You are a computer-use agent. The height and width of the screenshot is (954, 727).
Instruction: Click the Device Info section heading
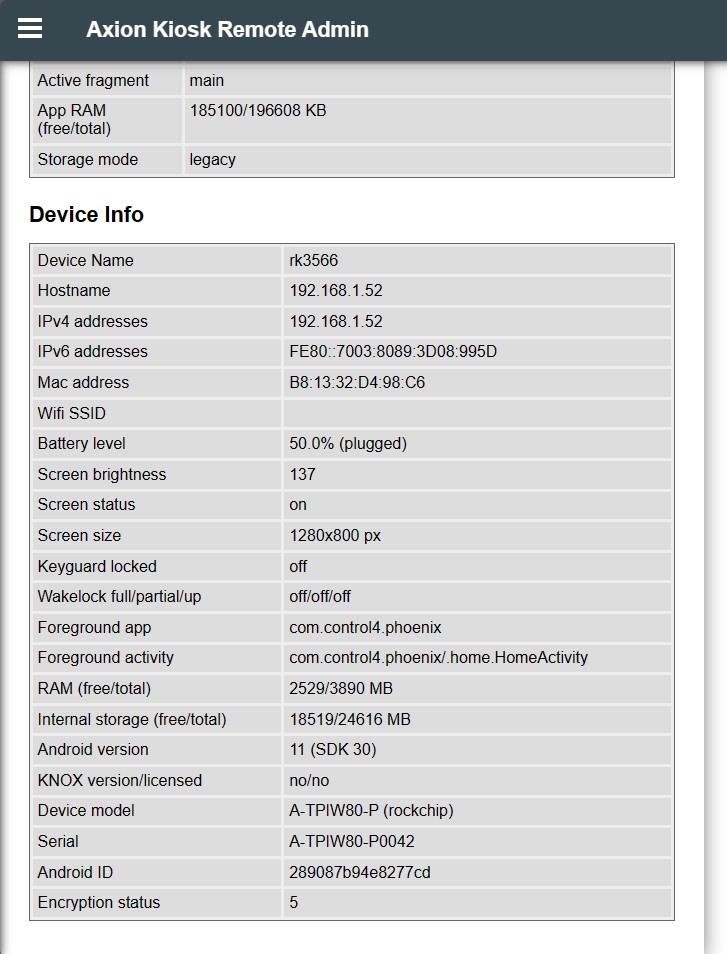point(87,215)
